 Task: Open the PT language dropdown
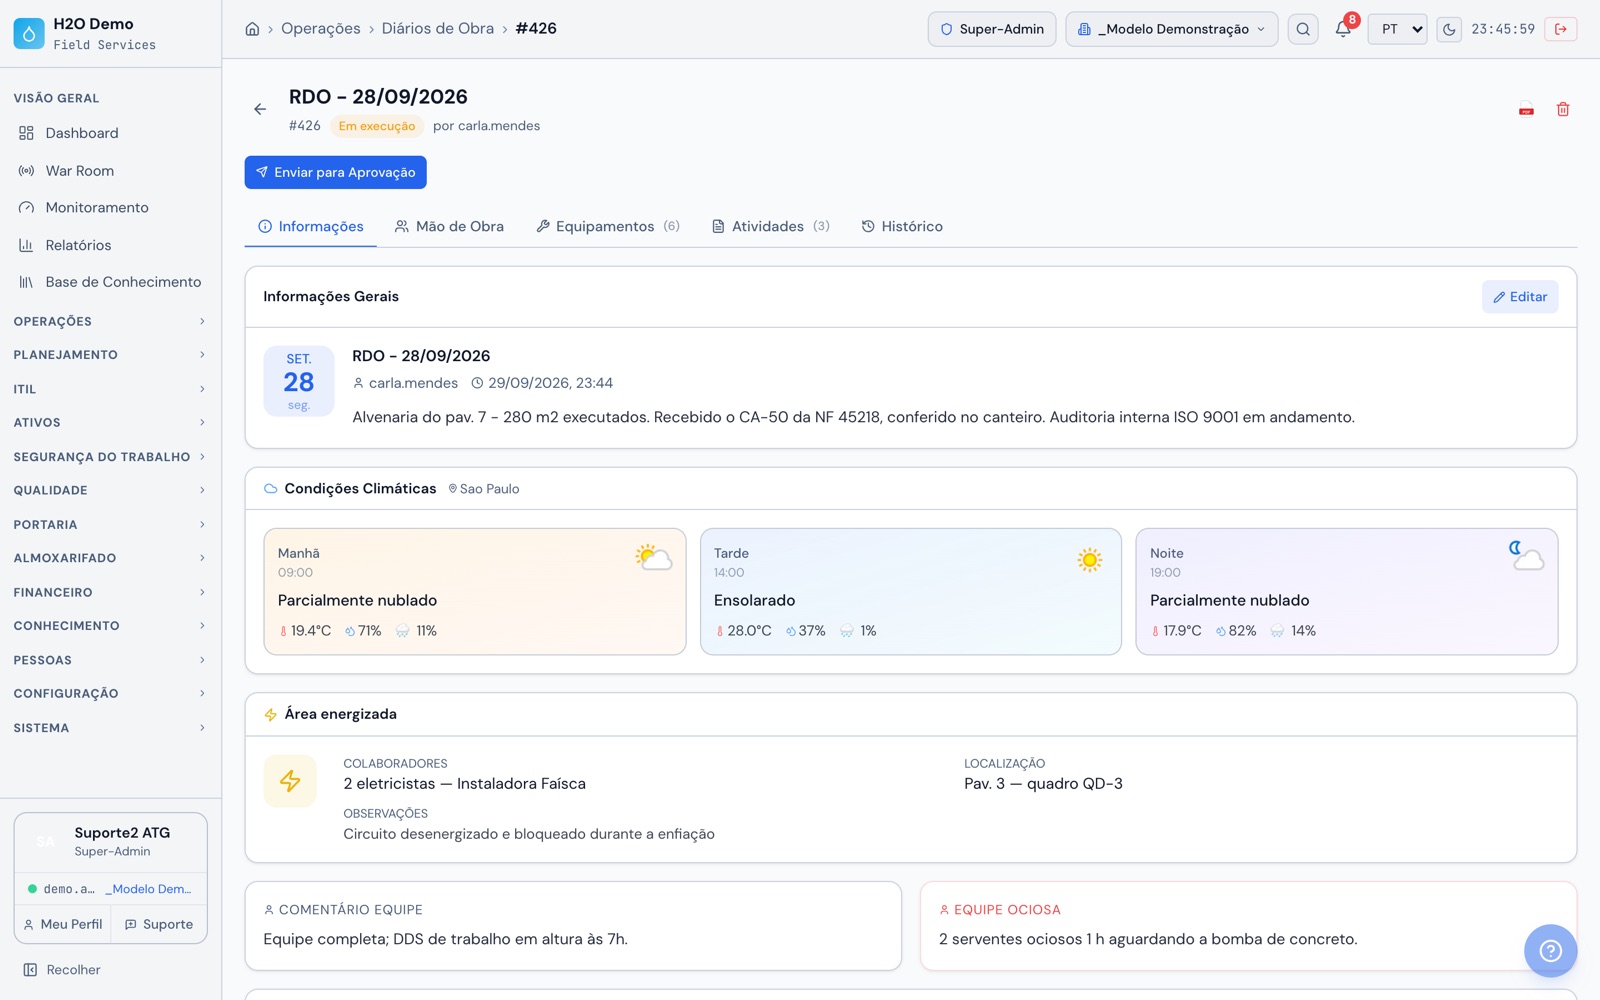(x=1397, y=29)
